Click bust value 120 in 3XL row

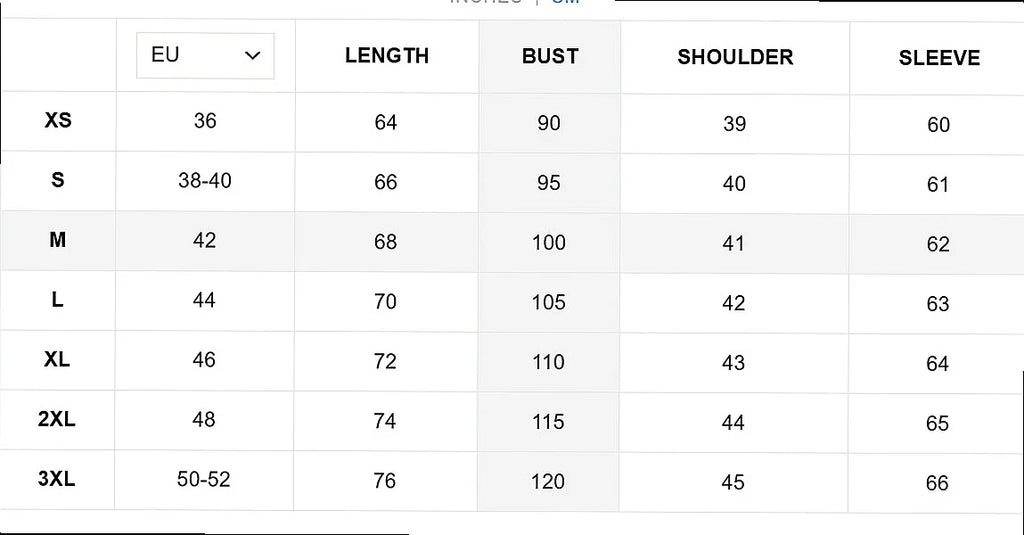coord(548,481)
